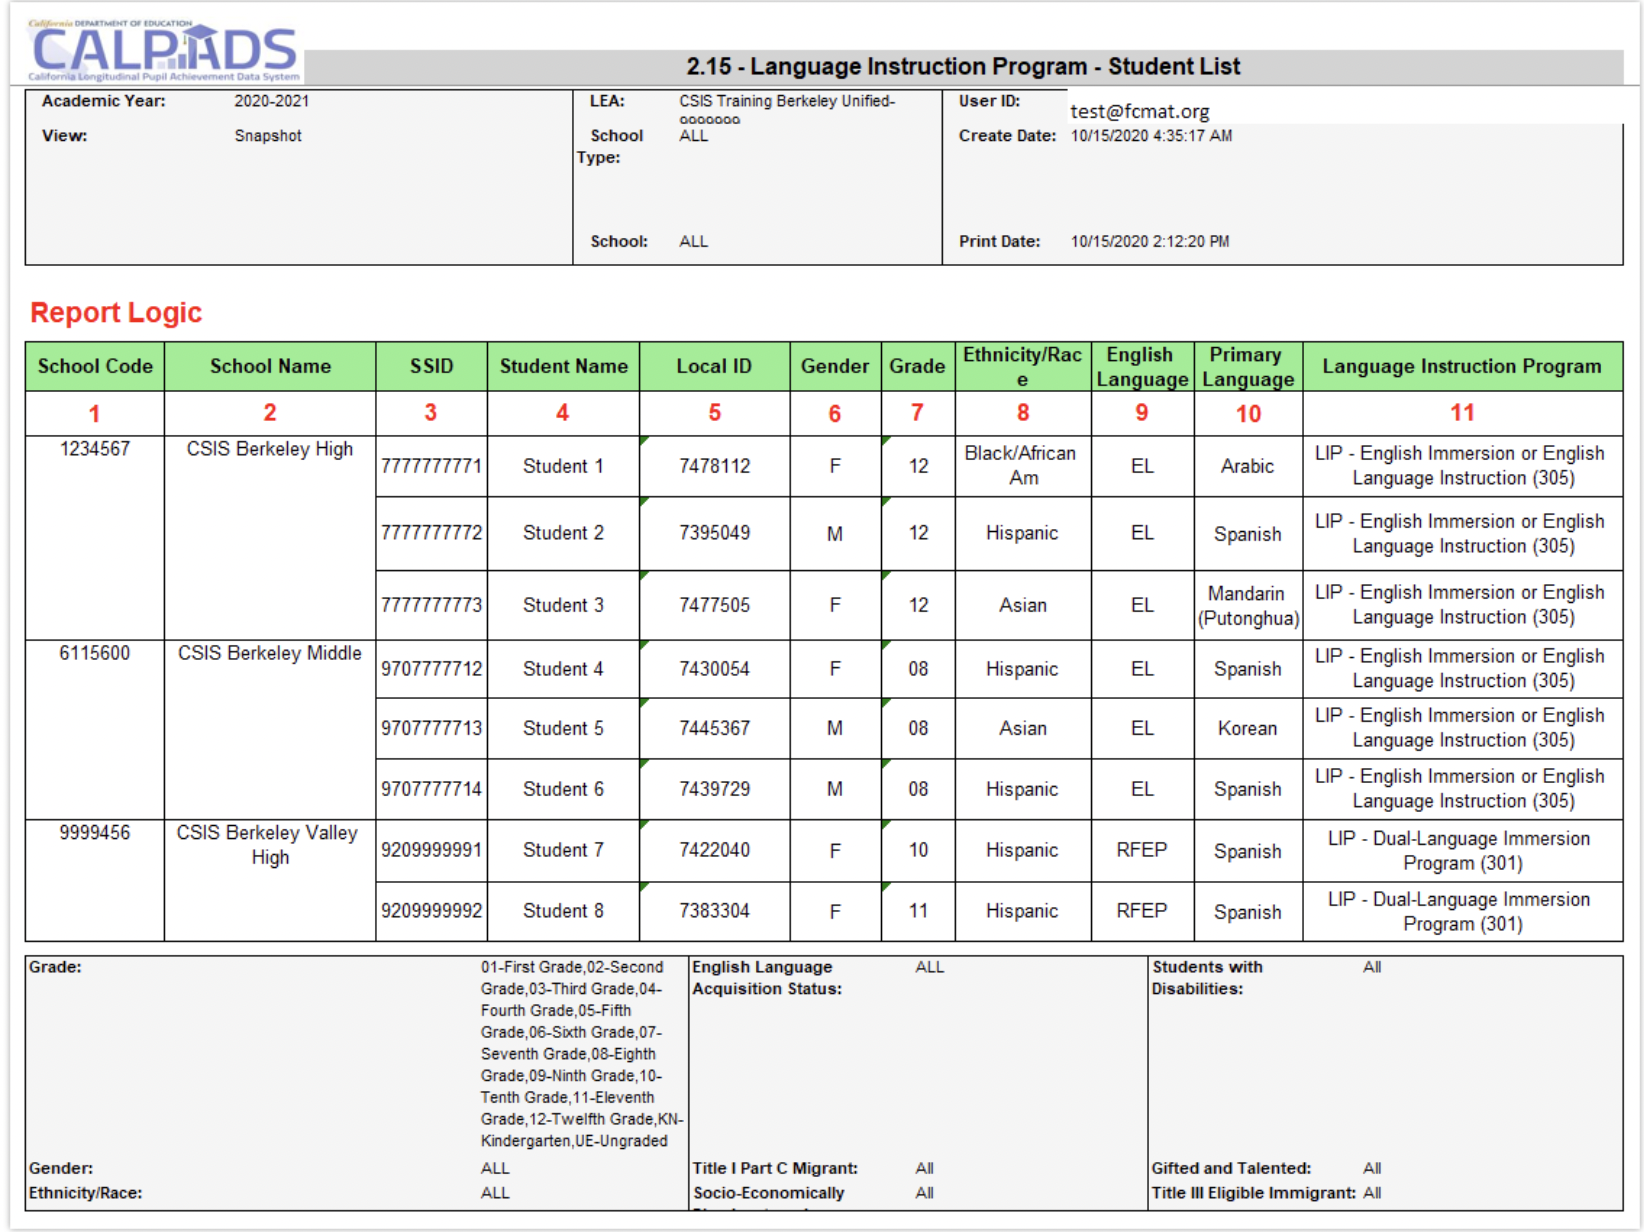Click the Language Instruction Program column header

[x=1462, y=366]
